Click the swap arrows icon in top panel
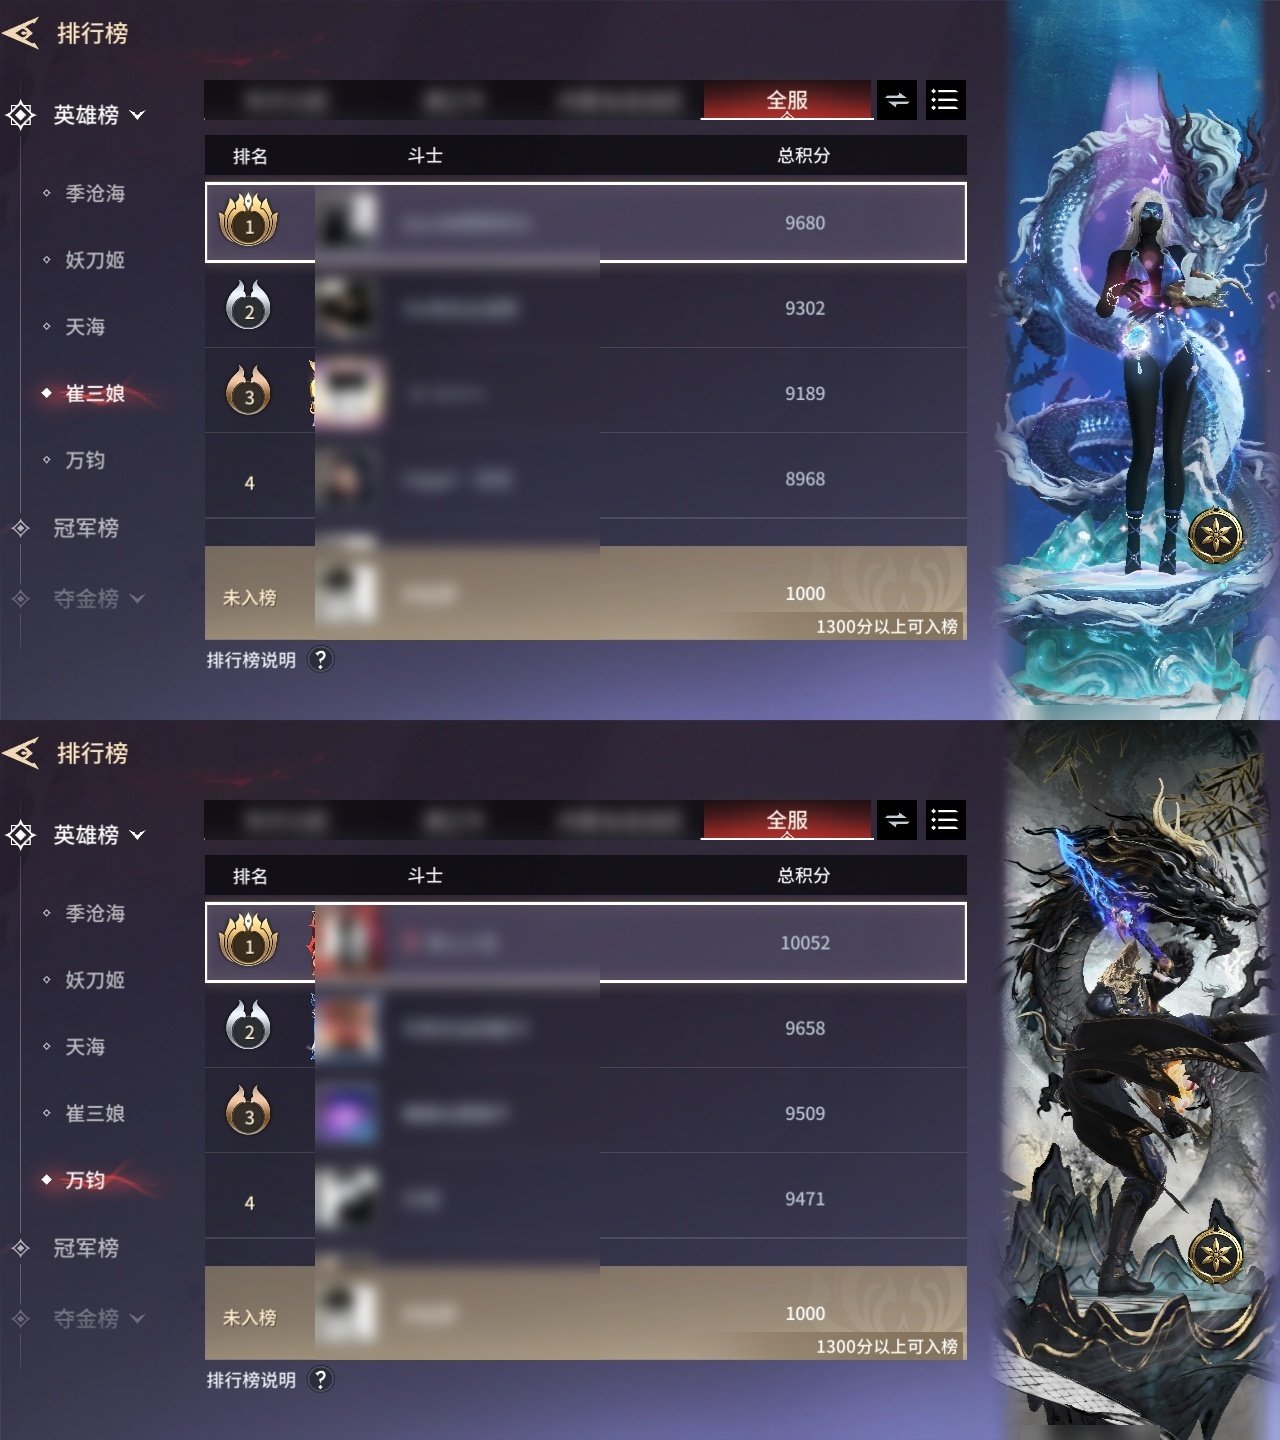The width and height of the screenshot is (1280, 1440). point(897,100)
